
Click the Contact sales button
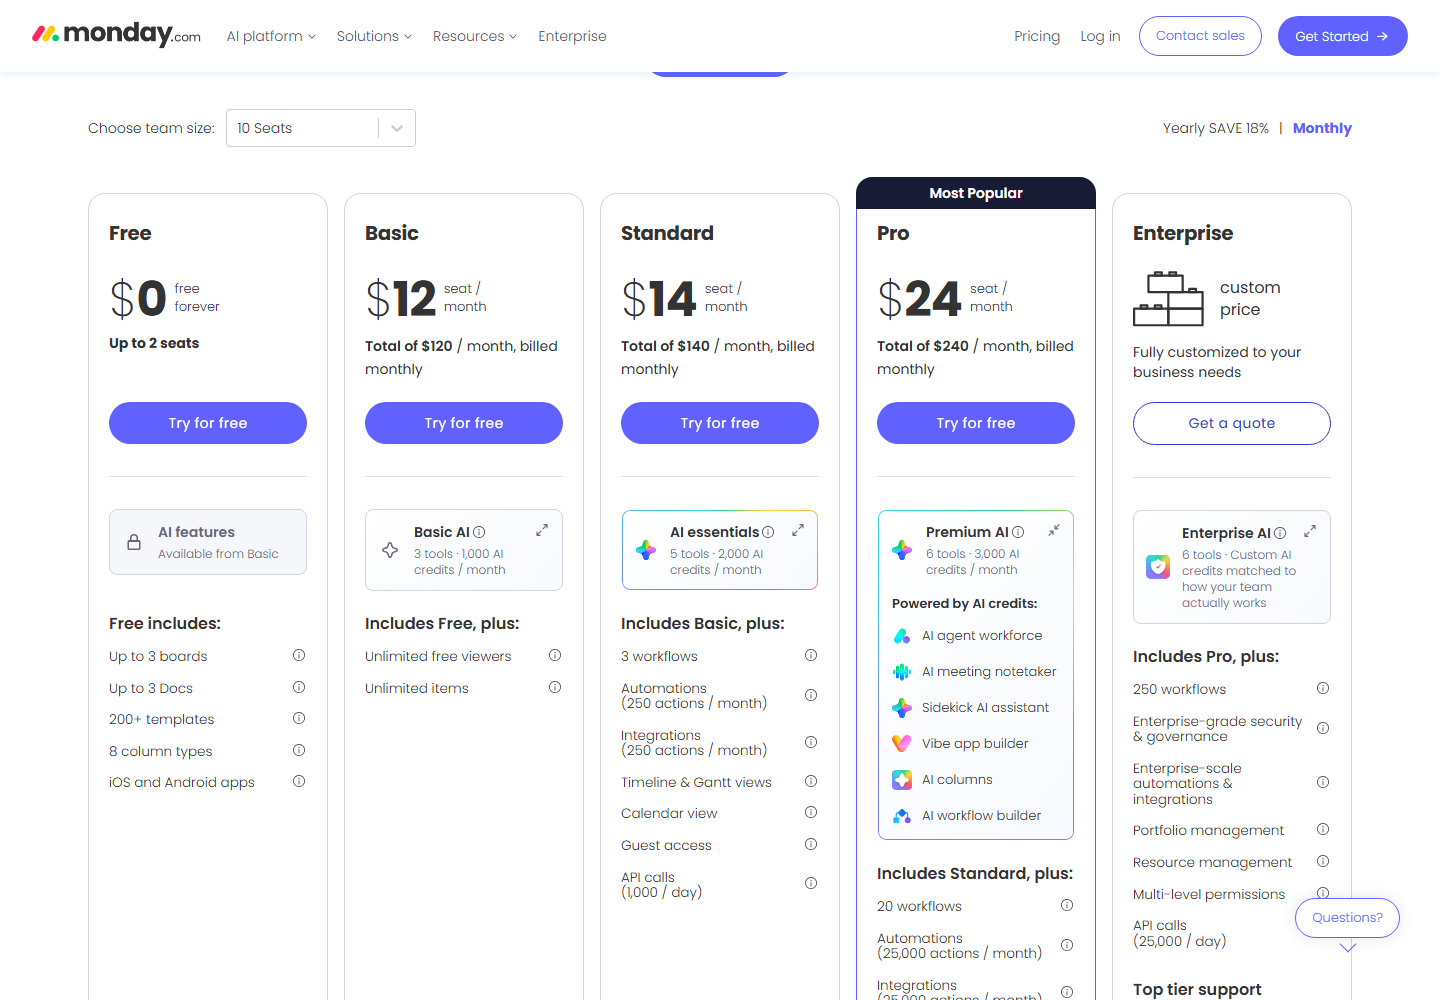pyautogui.click(x=1200, y=36)
